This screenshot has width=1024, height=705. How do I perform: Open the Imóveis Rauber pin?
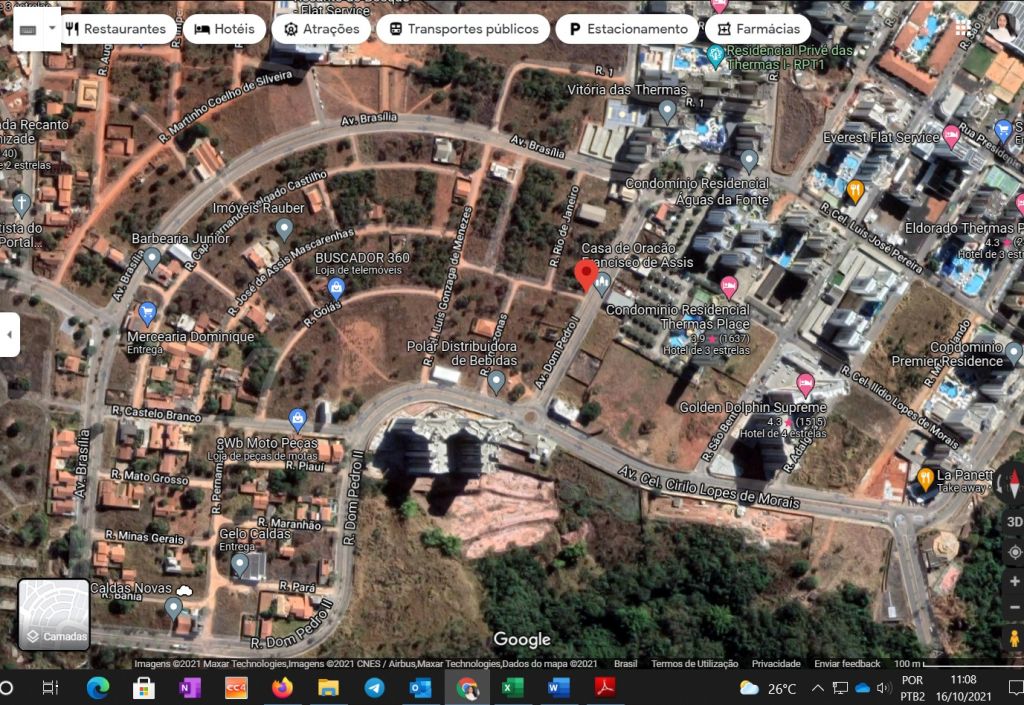(283, 229)
